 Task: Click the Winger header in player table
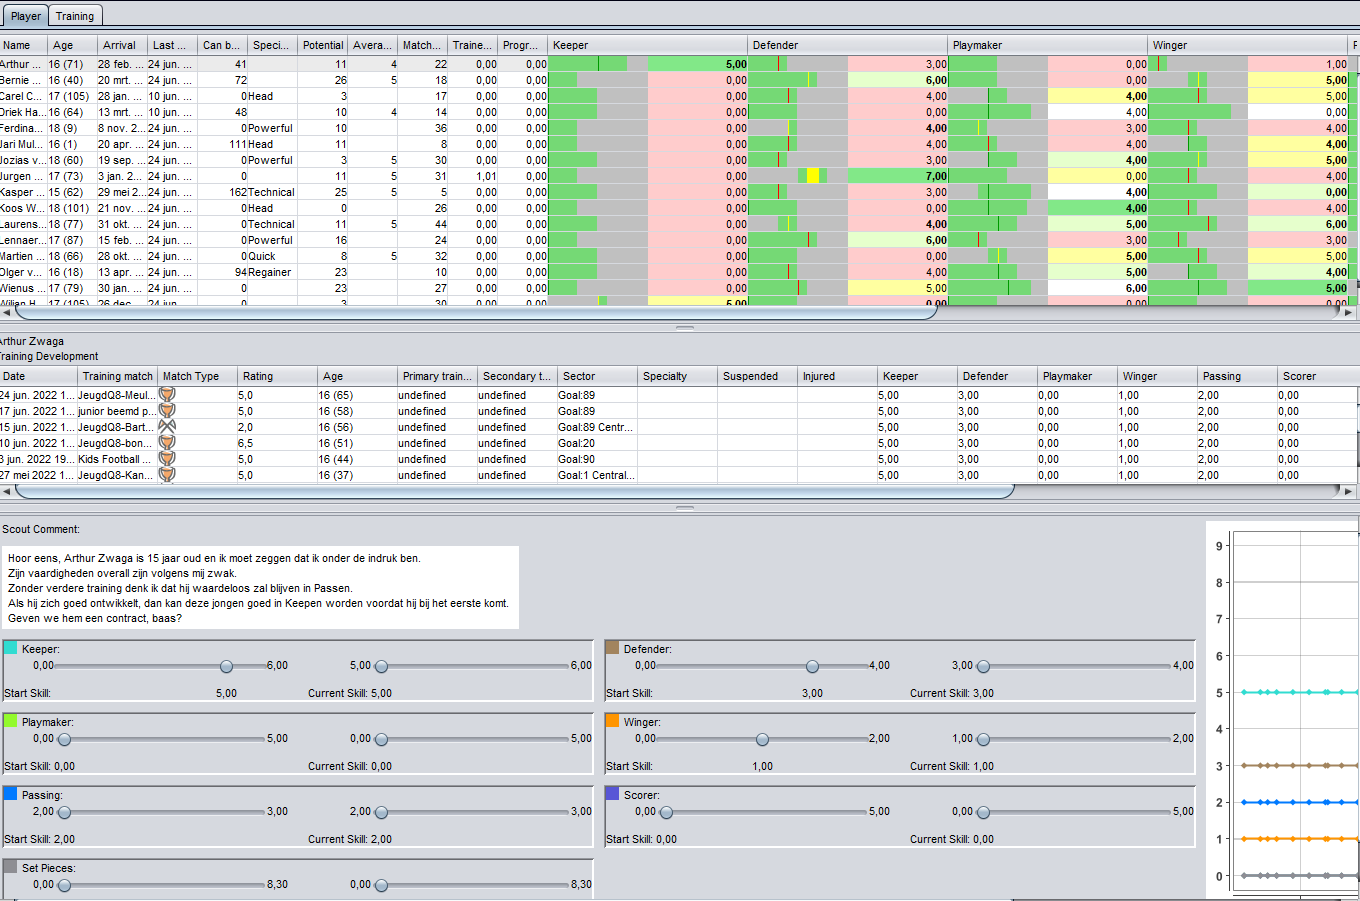point(1247,45)
